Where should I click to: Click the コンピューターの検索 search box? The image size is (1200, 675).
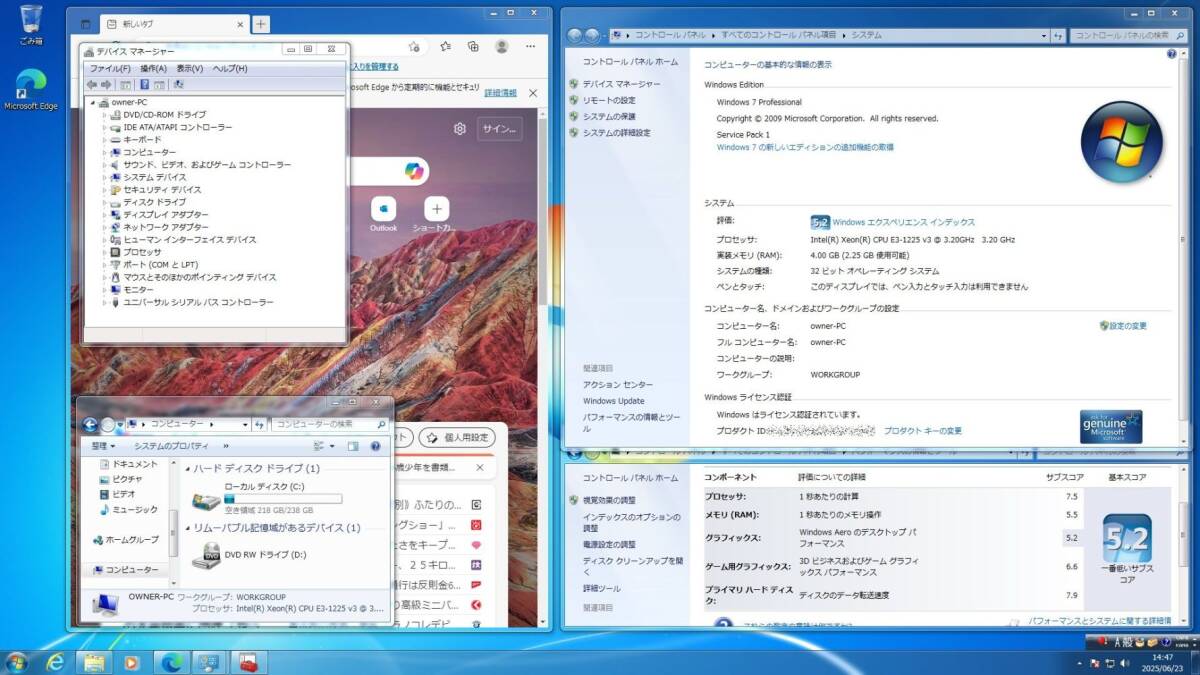click(x=329, y=424)
